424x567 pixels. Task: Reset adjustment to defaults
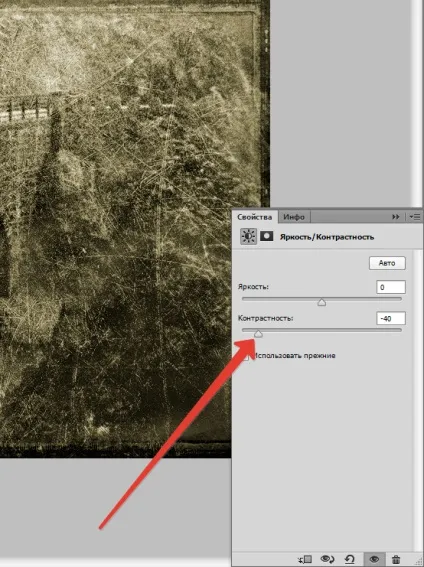pyautogui.click(x=350, y=559)
